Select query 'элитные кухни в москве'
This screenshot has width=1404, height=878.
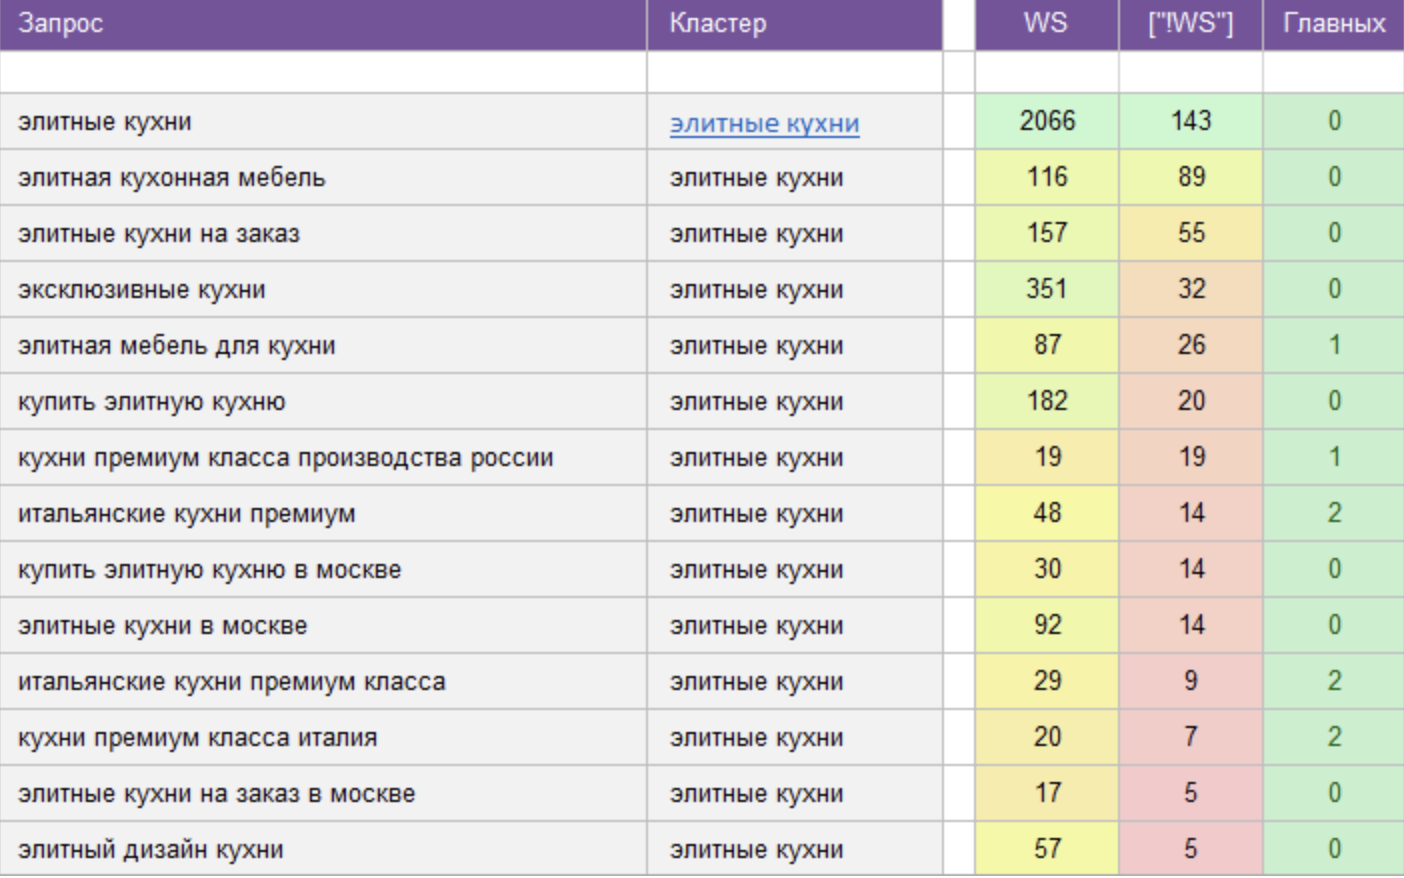pos(323,626)
